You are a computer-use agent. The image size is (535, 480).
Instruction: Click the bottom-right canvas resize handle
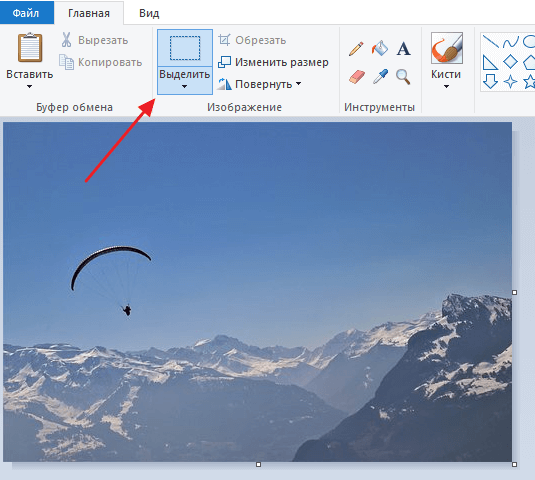coord(515,464)
